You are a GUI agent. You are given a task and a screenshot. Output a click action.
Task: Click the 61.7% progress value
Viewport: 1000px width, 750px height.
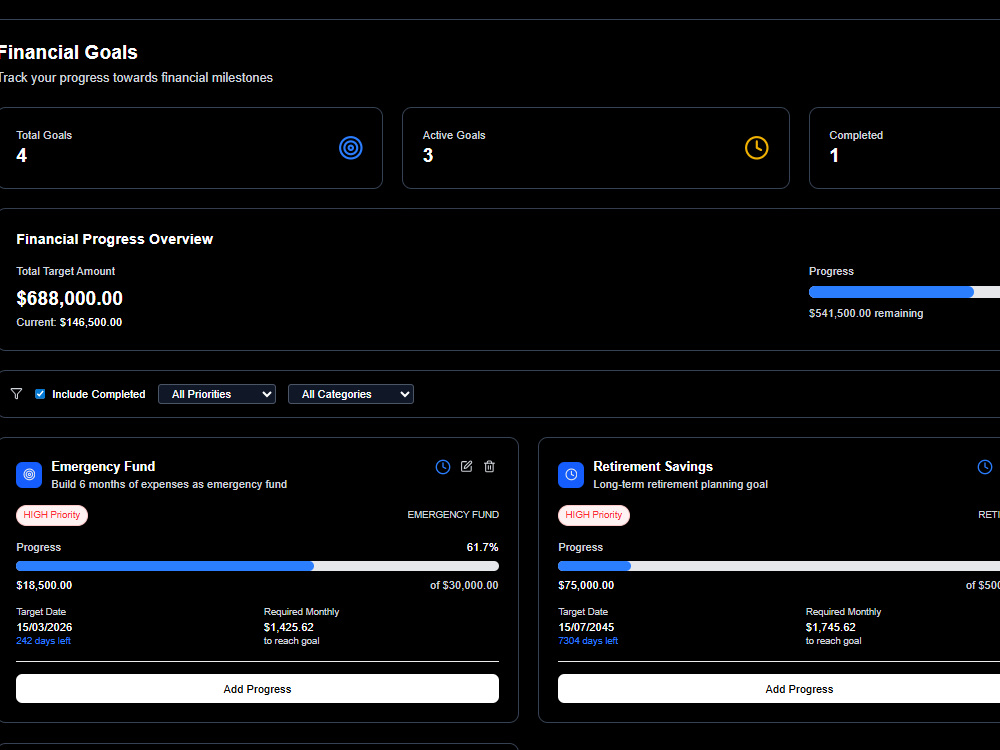482,547
